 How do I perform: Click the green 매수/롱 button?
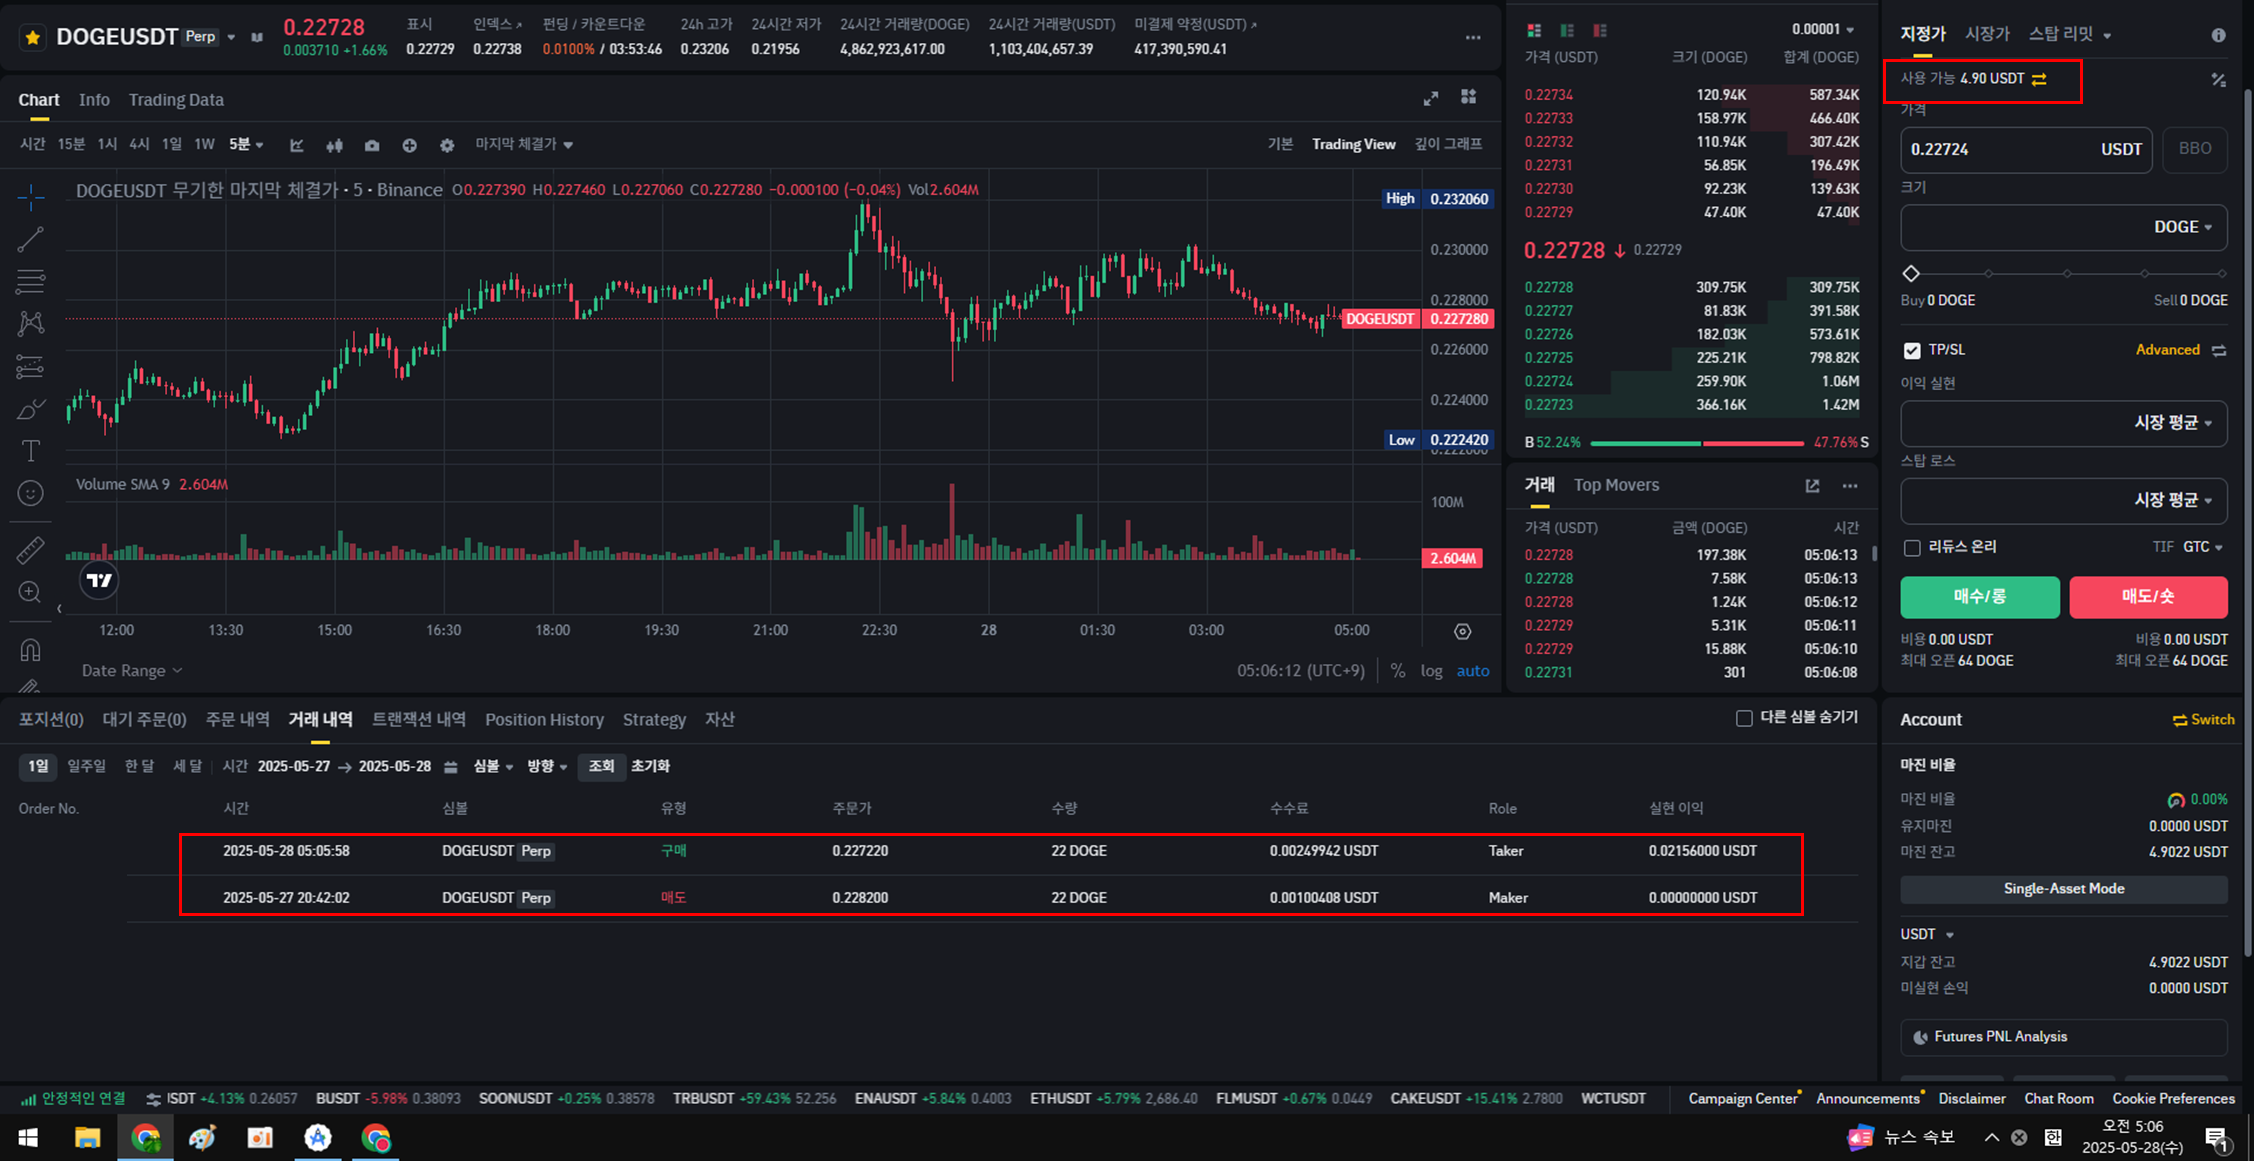point(1979,596)
